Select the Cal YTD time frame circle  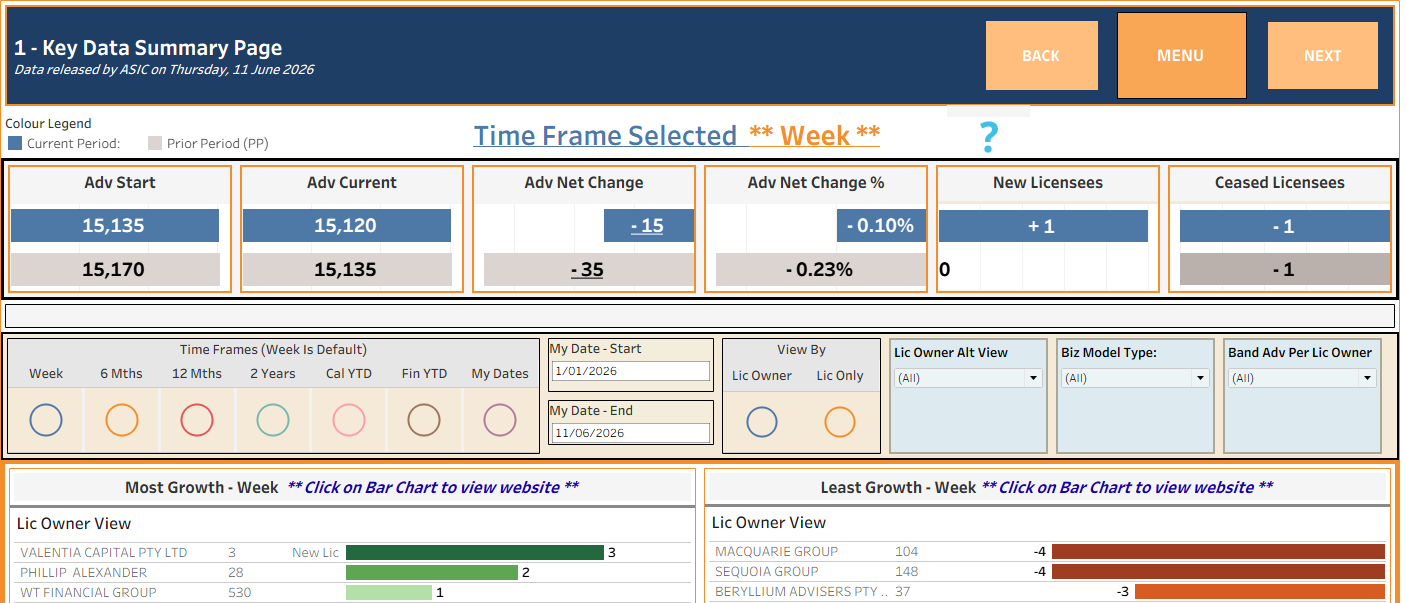point(349,420)
